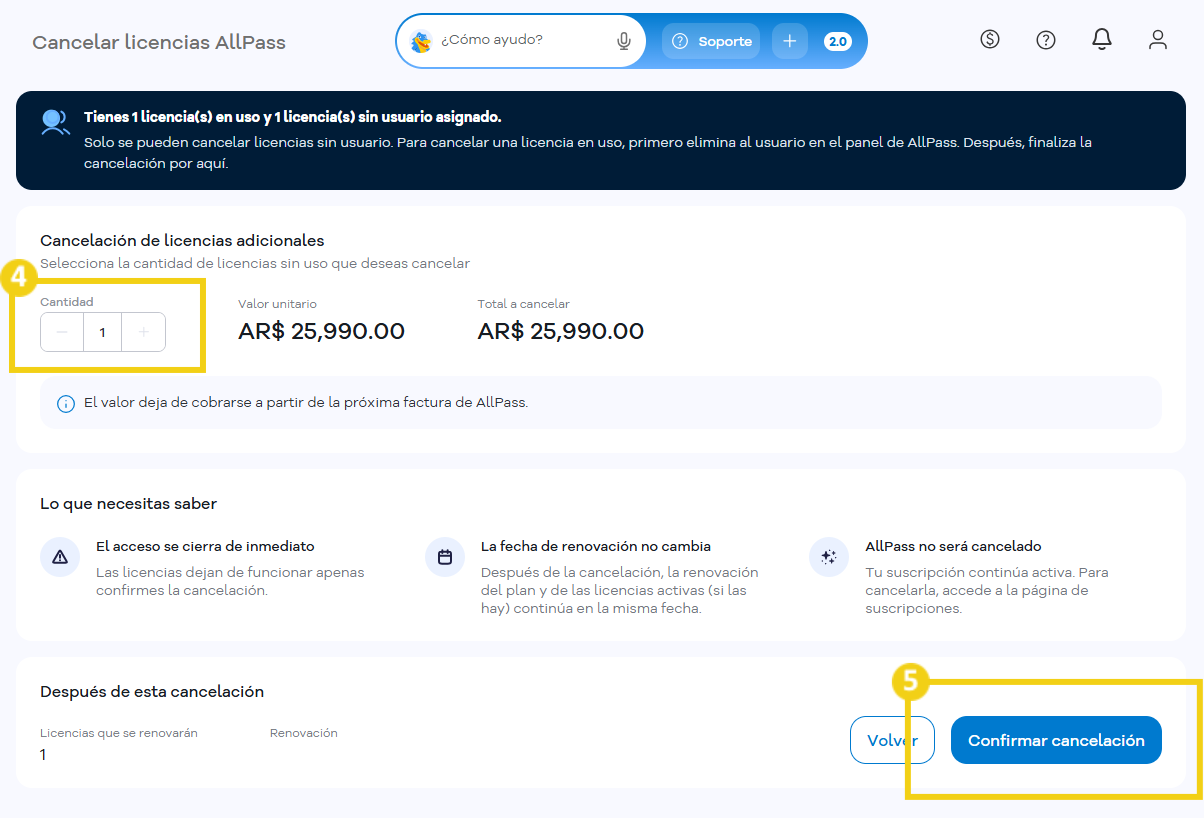Screen dimensions: 1204x818
Task: Open the user profile icon
Action: click(1158, 40)
